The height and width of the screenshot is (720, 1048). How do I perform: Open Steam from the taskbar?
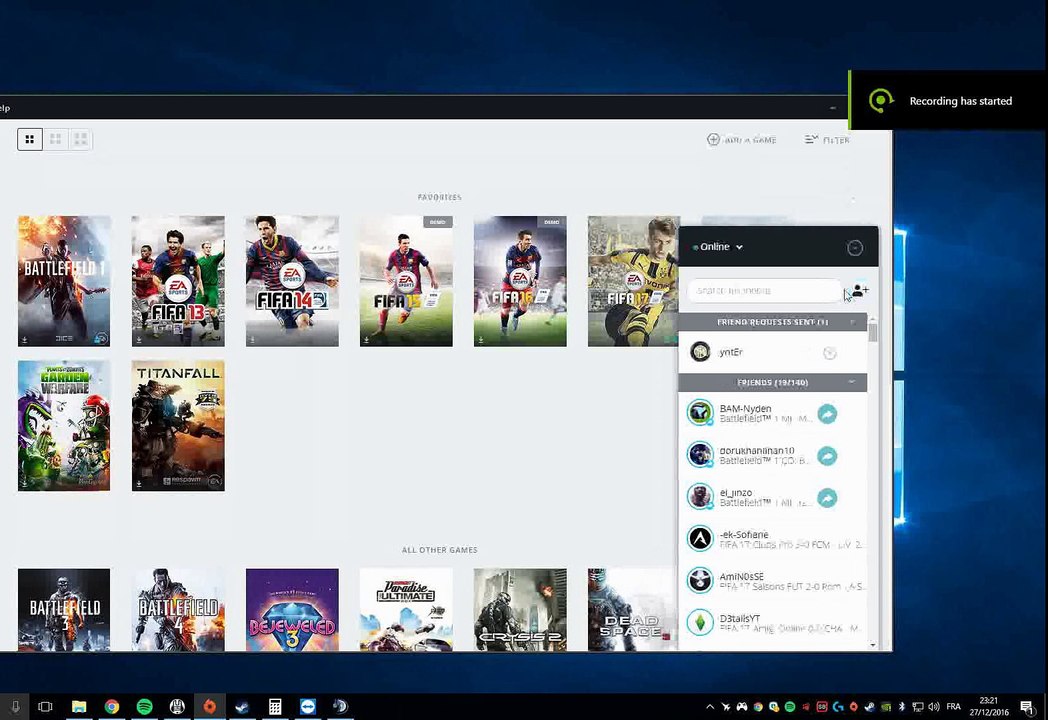tap(242, 707)
